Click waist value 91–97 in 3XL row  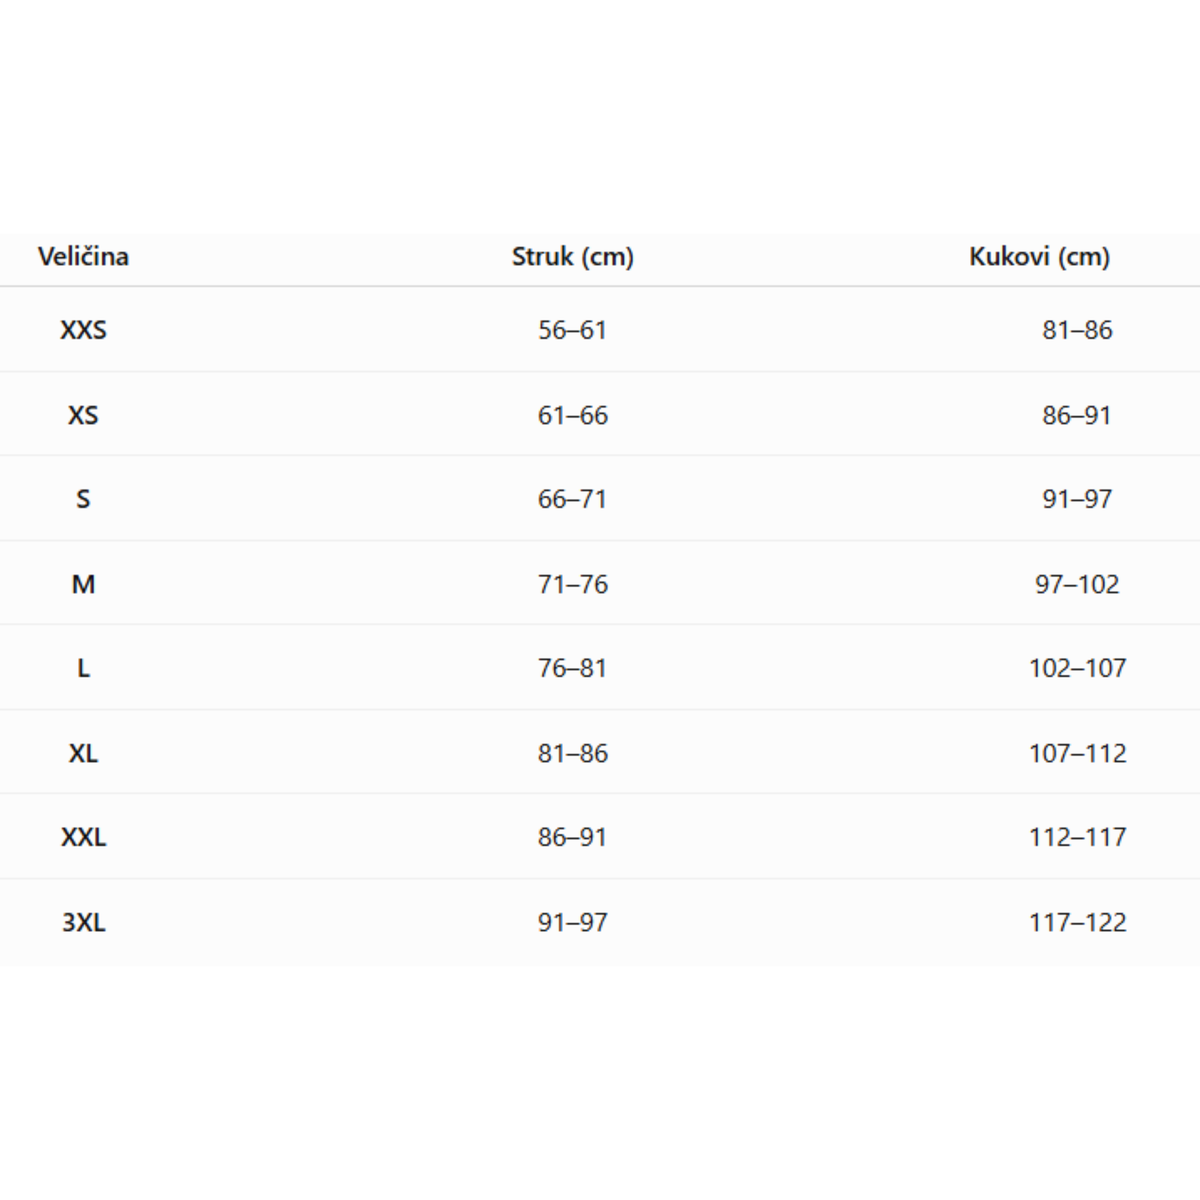(573, 922)
